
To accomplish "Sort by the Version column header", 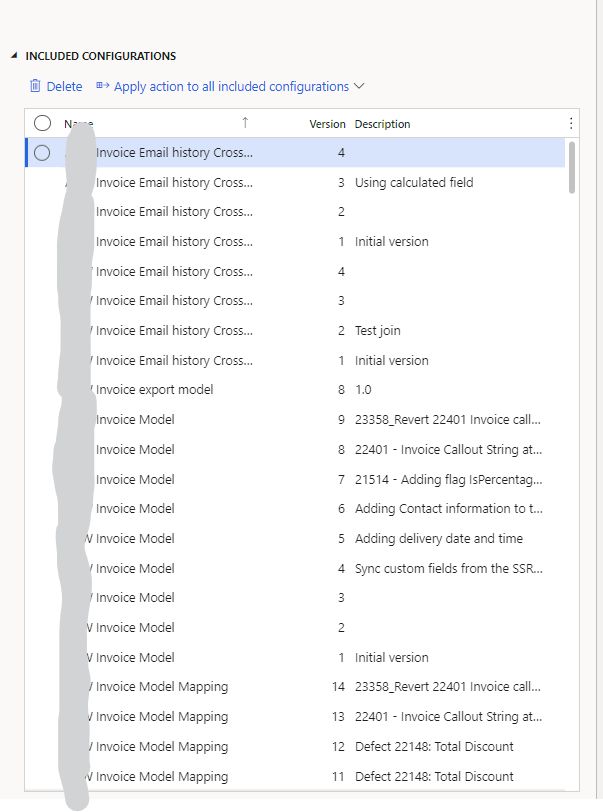I will pos(327,124).
